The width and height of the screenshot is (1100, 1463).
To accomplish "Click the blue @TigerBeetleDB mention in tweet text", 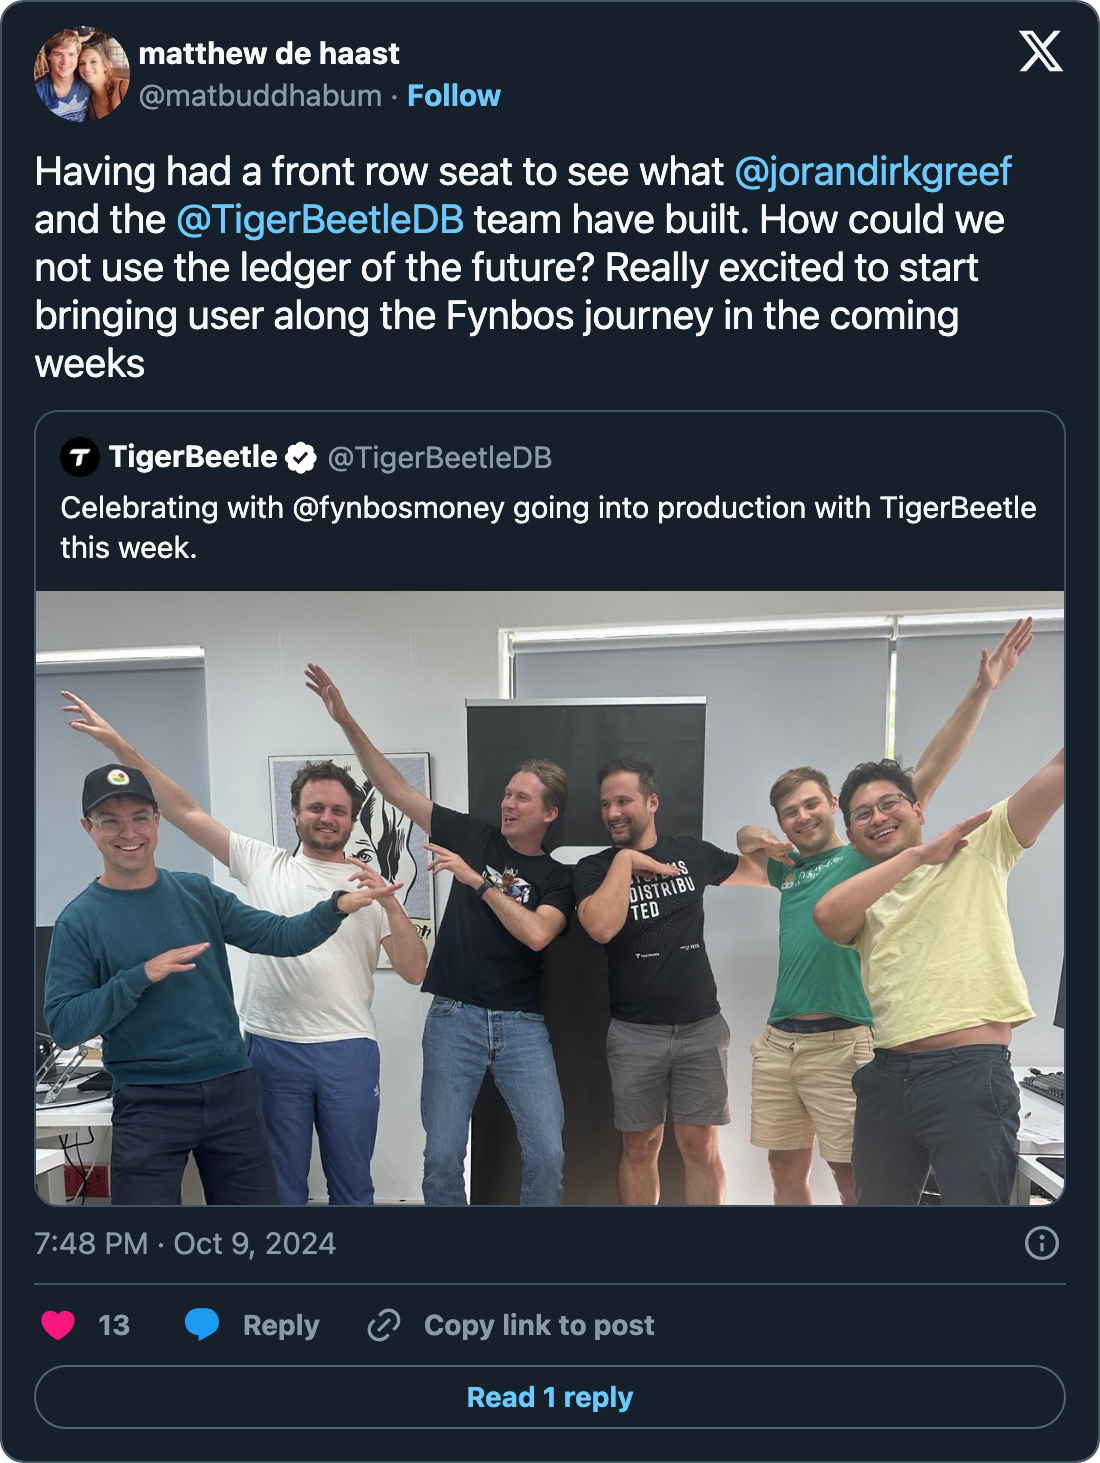I will pos(320,220).
